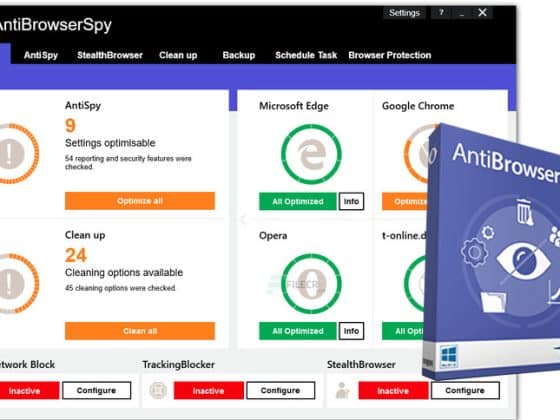
Task: Open Info for Opera
Action: pyautogui.click(x=351, y=331)
